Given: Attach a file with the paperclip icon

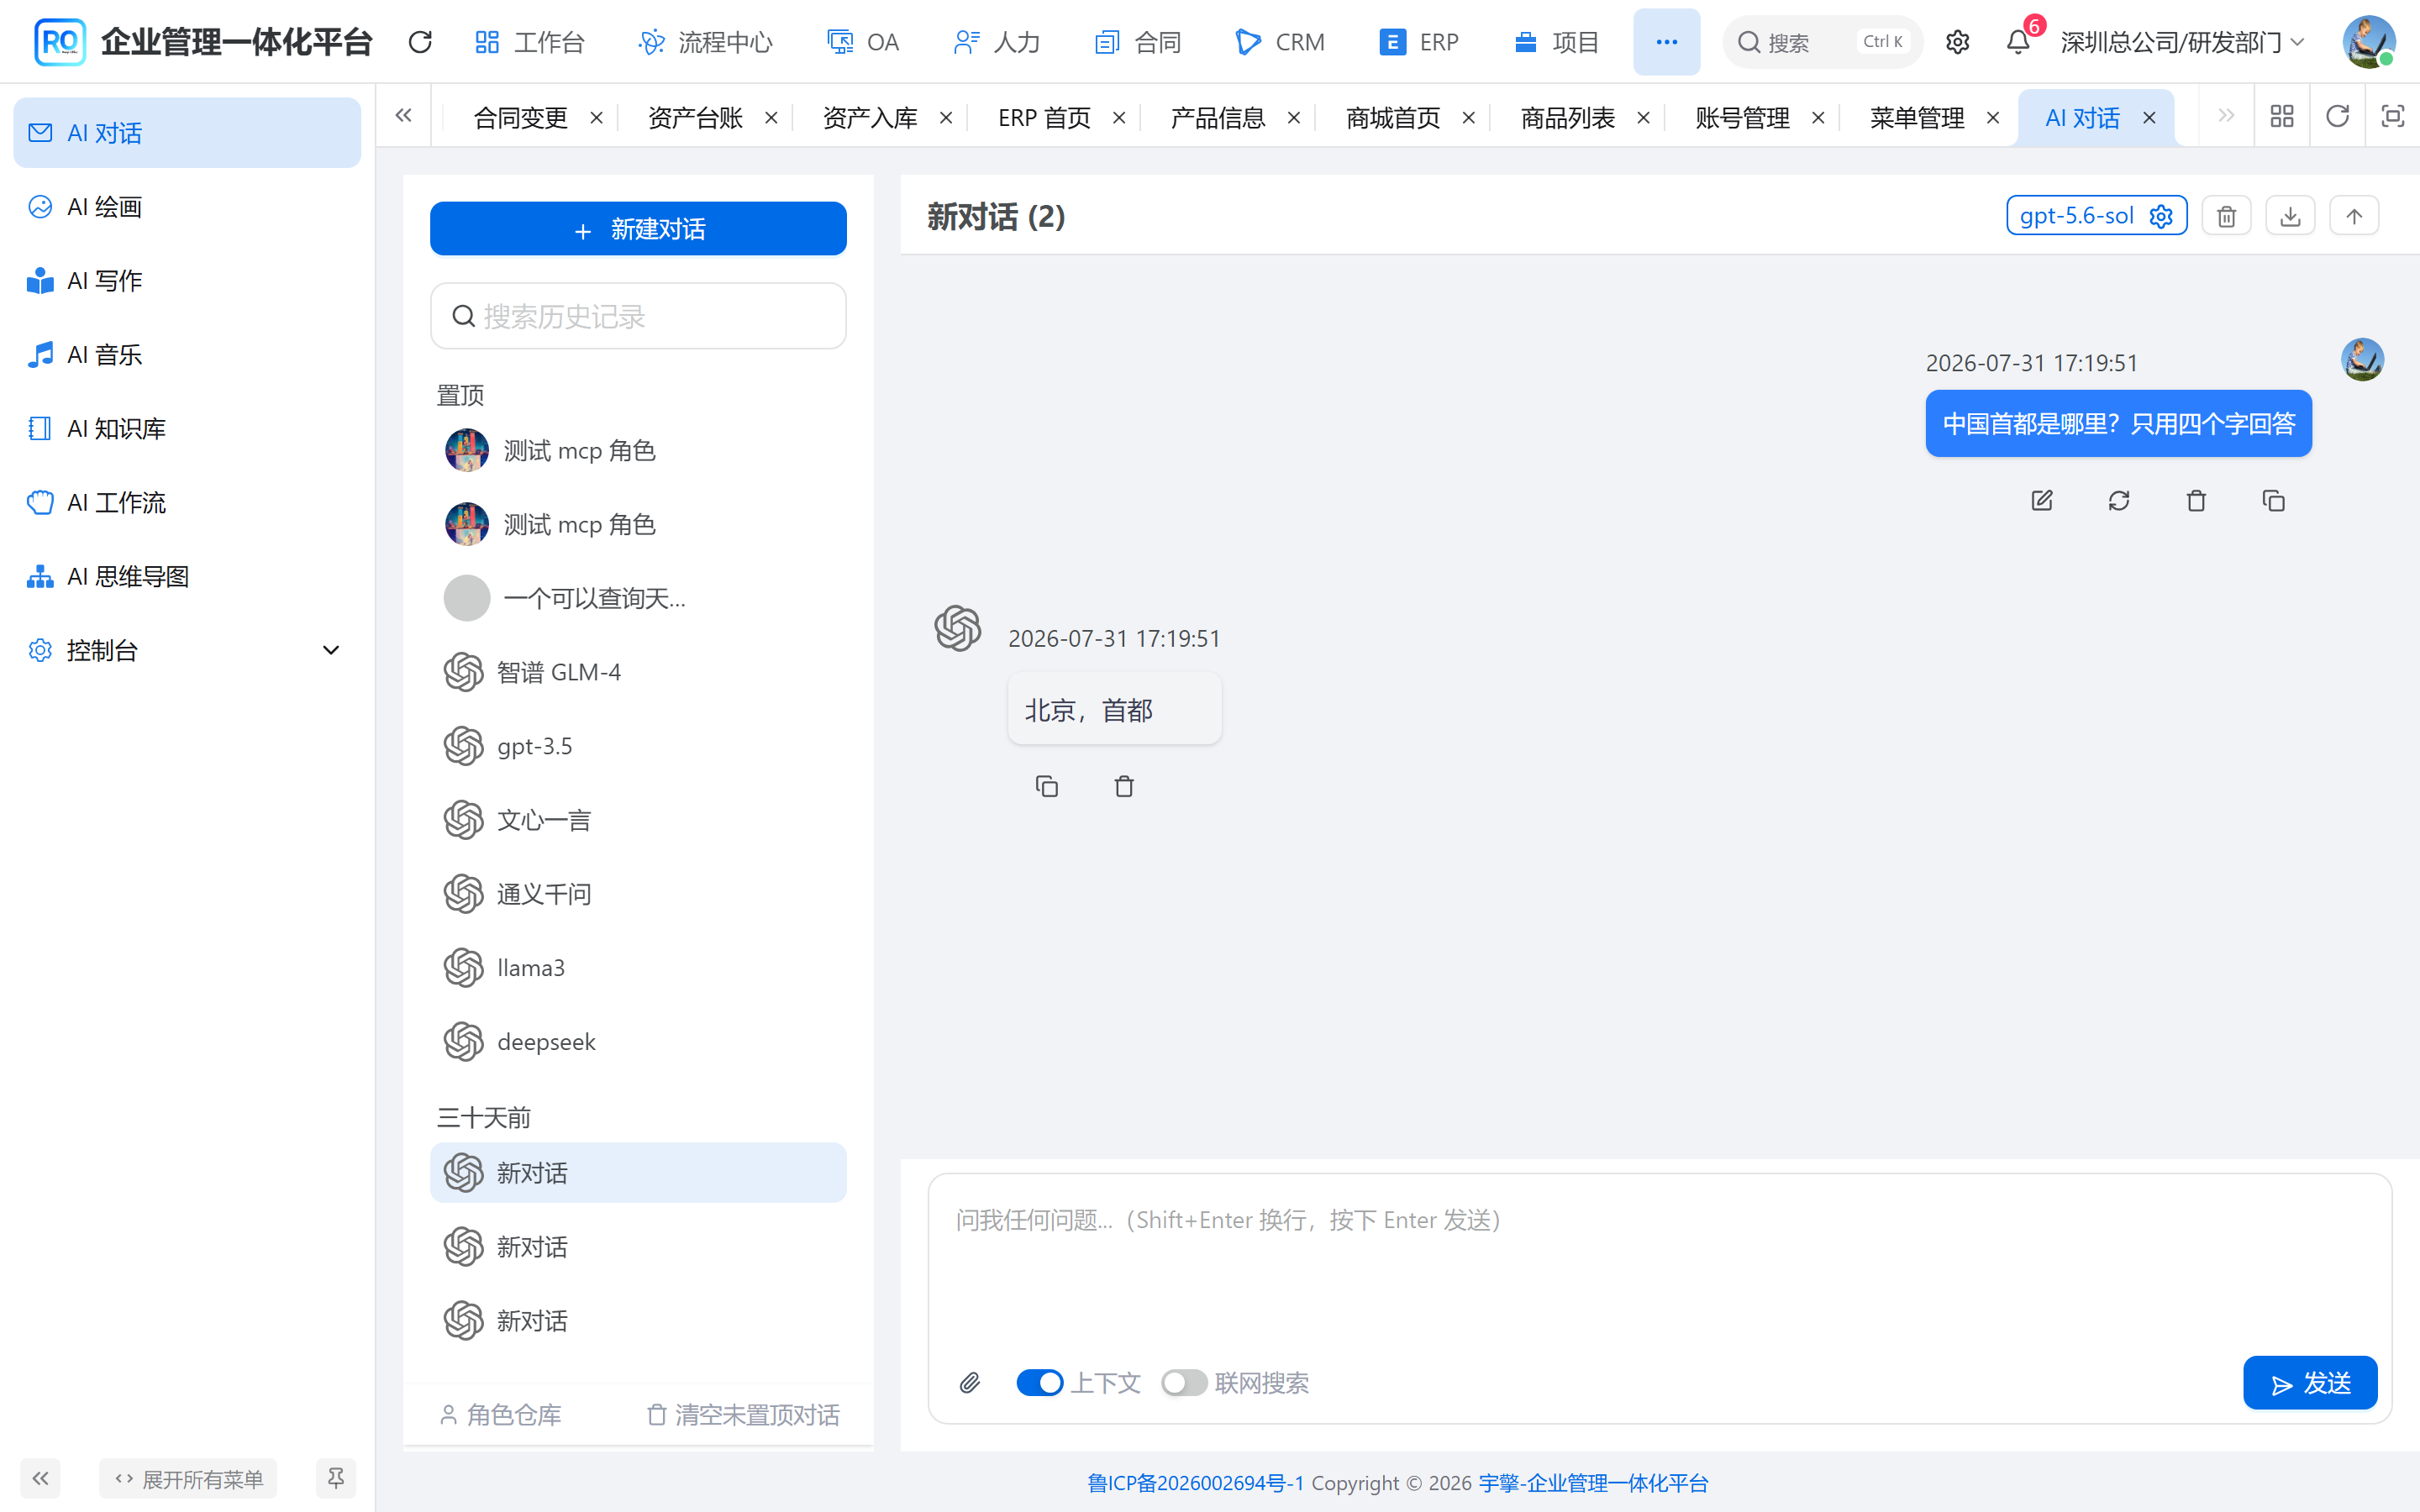Looking at the screenshot, I should click(970, 1383).
